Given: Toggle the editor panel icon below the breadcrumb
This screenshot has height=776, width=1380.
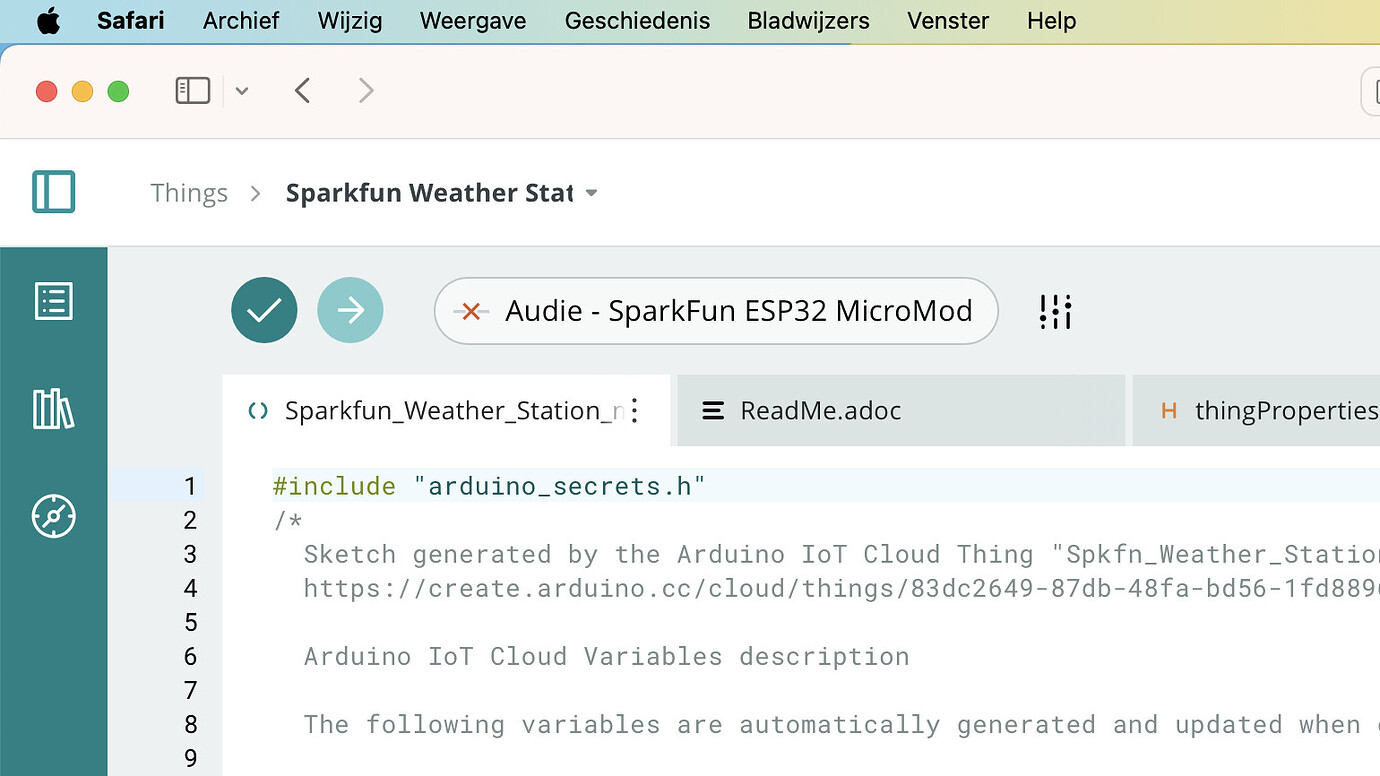Looking at the screenshot, I should point(54,192).
